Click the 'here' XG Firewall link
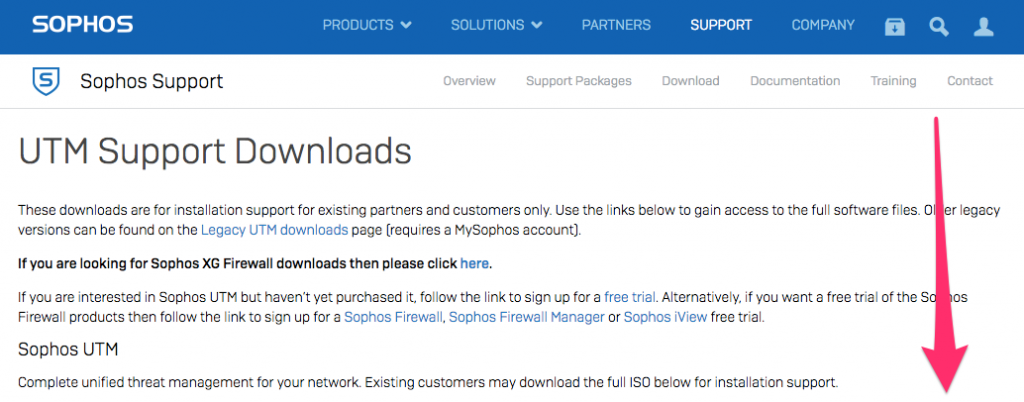Viewport: 1024px width, 402px height. [x=474, y=264]
